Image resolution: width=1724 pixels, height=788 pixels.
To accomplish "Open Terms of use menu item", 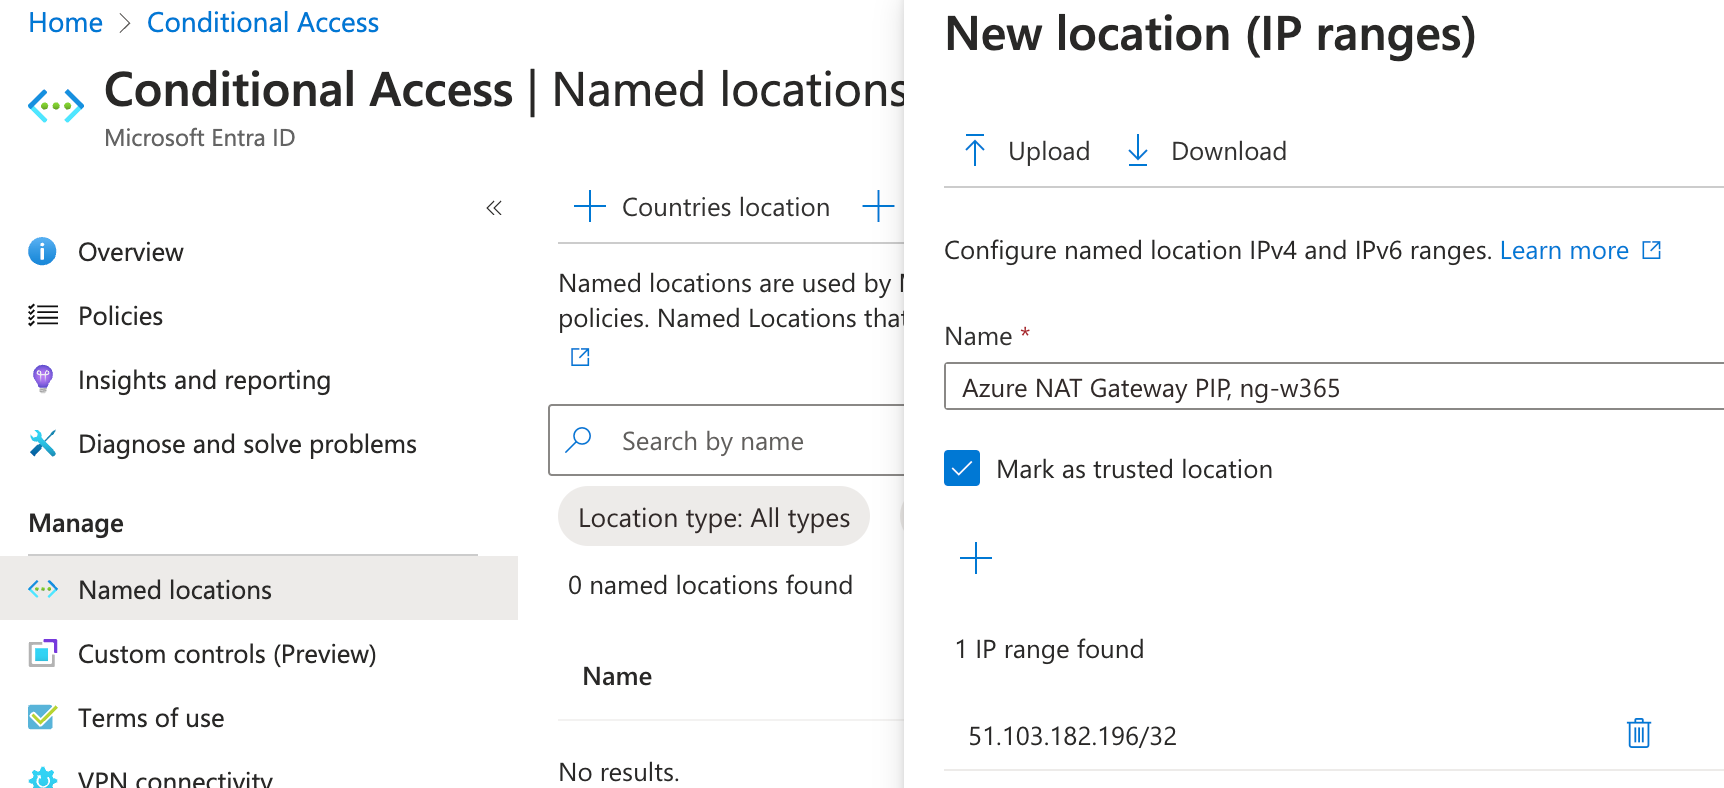I will (150, 718).
